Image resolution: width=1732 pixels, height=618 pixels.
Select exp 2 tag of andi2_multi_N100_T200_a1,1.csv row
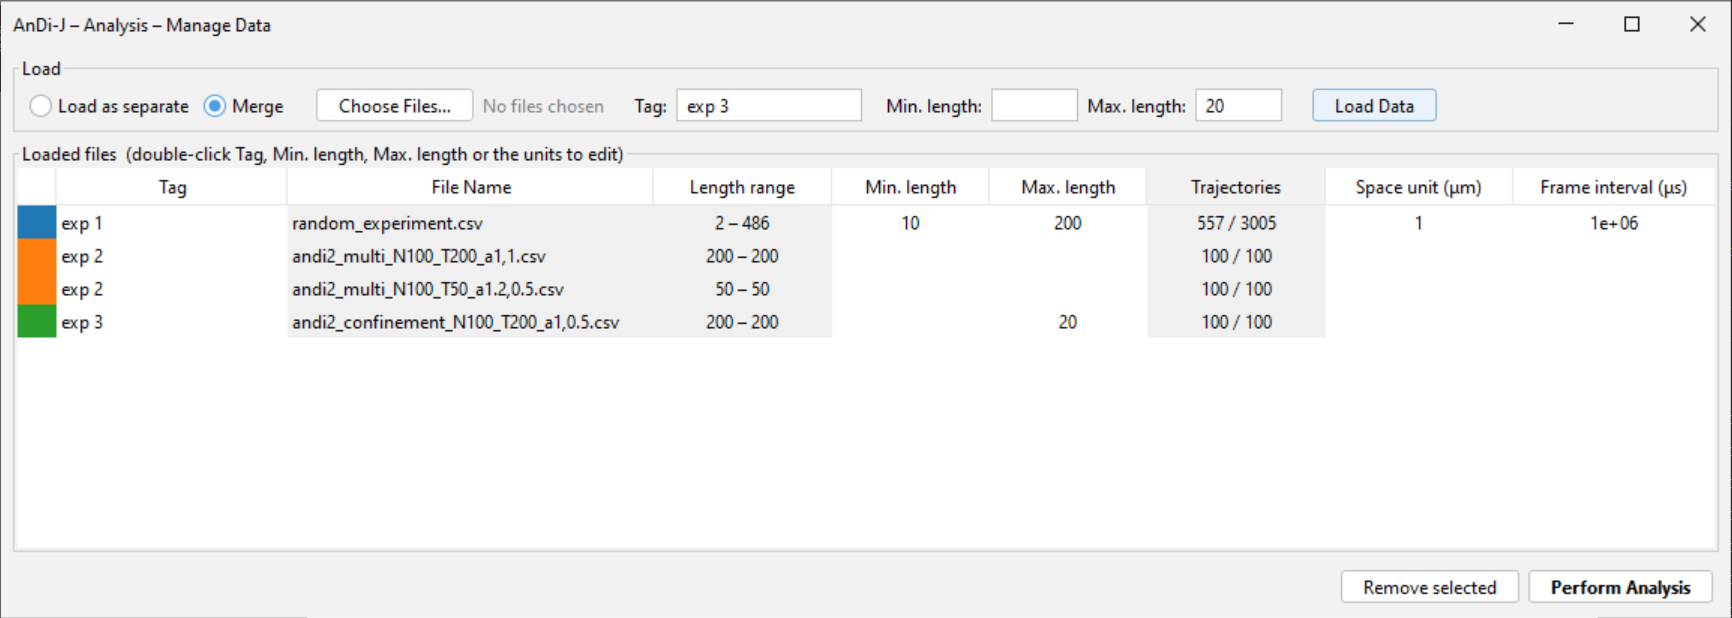172,256
